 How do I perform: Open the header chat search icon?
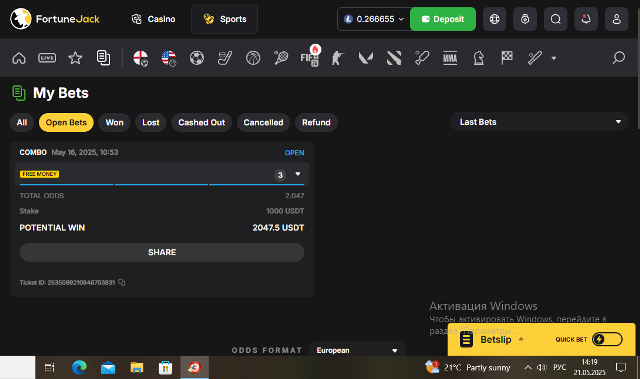pyautogui.click(x=556, y=19)
